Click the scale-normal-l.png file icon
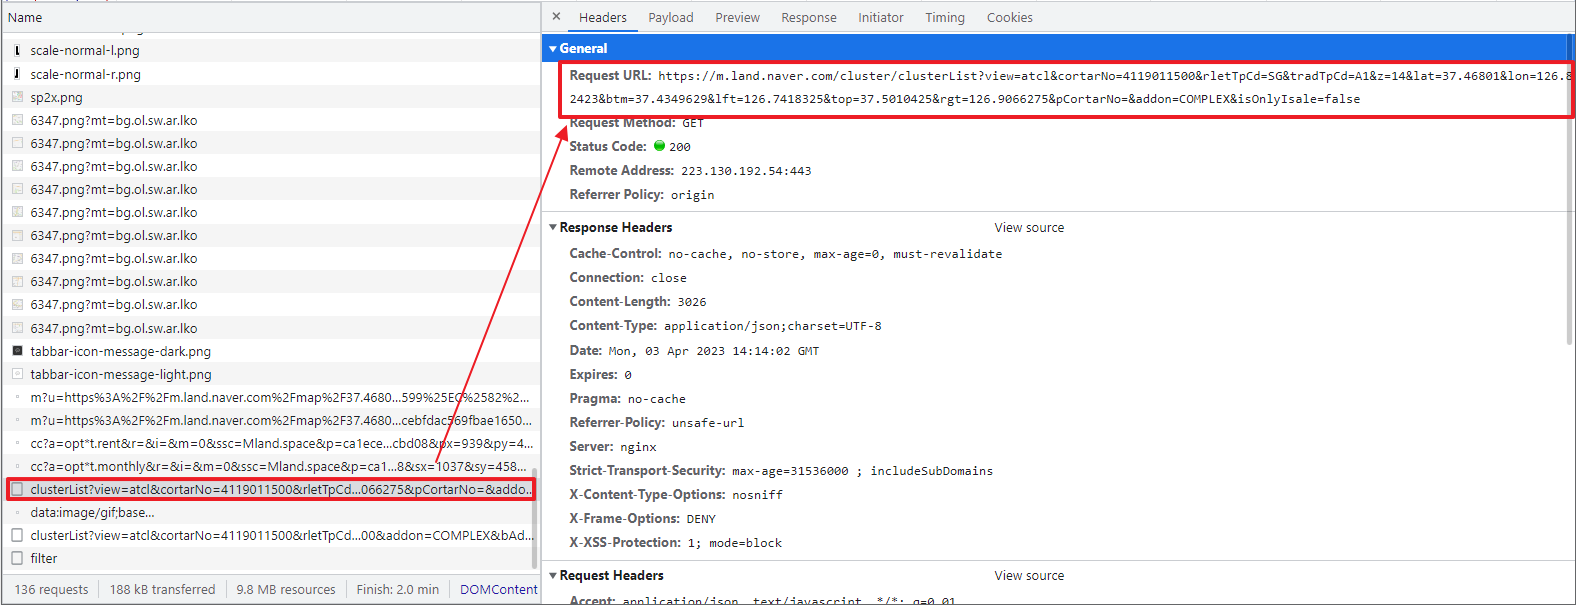 coord(17,50)
